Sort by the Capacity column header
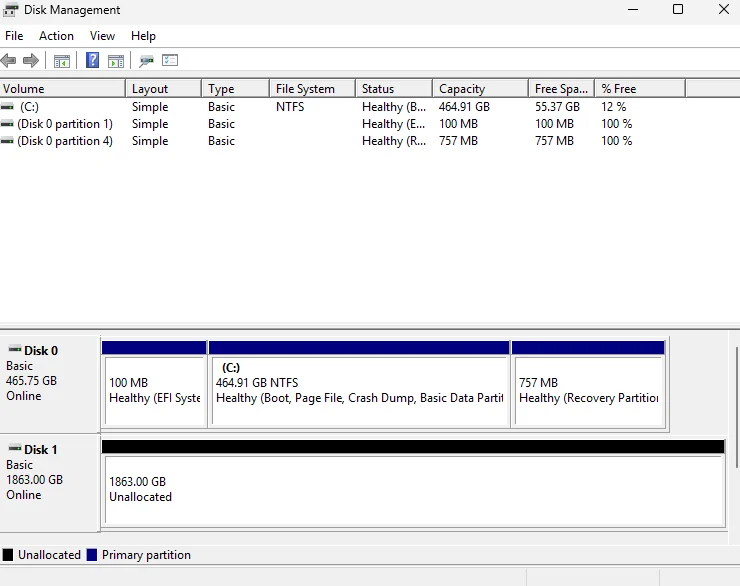The width and height of the screenshot is (740, 586). pyautogui.click(x=480, y=89)
